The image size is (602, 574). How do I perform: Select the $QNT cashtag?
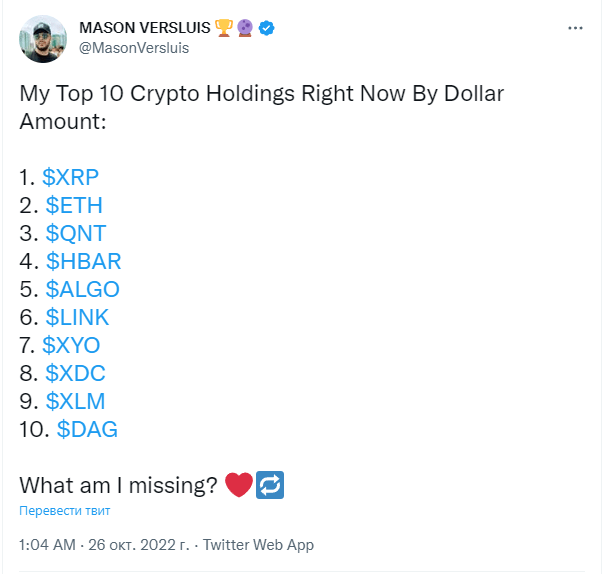click(x=76, y=233)
